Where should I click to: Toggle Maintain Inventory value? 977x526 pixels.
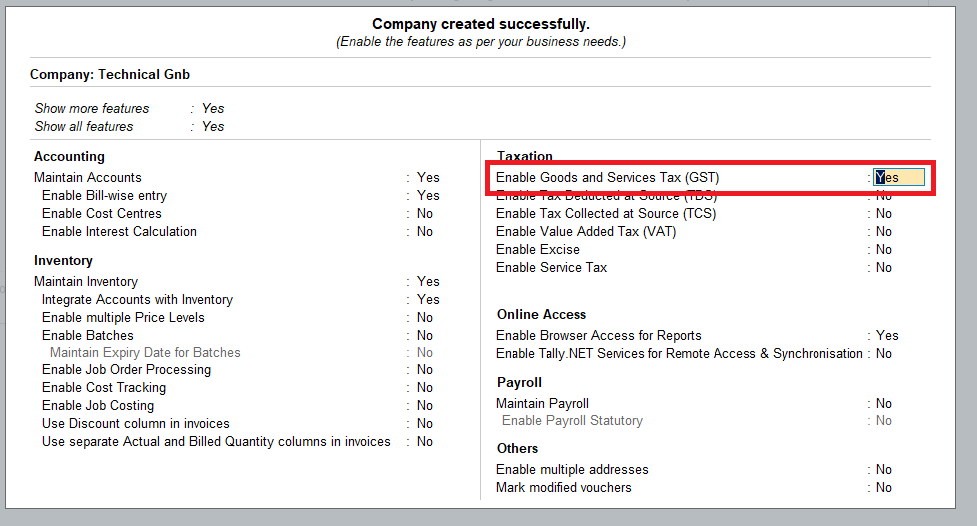[x=428, y=281]
